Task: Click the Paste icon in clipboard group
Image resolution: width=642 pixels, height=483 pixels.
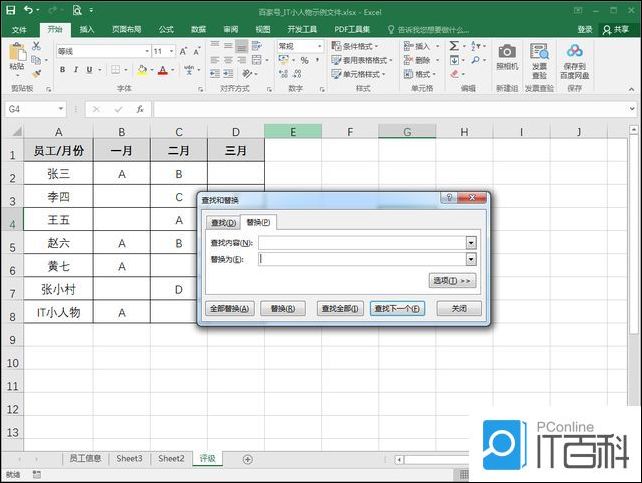Action: tap(16, 57)
